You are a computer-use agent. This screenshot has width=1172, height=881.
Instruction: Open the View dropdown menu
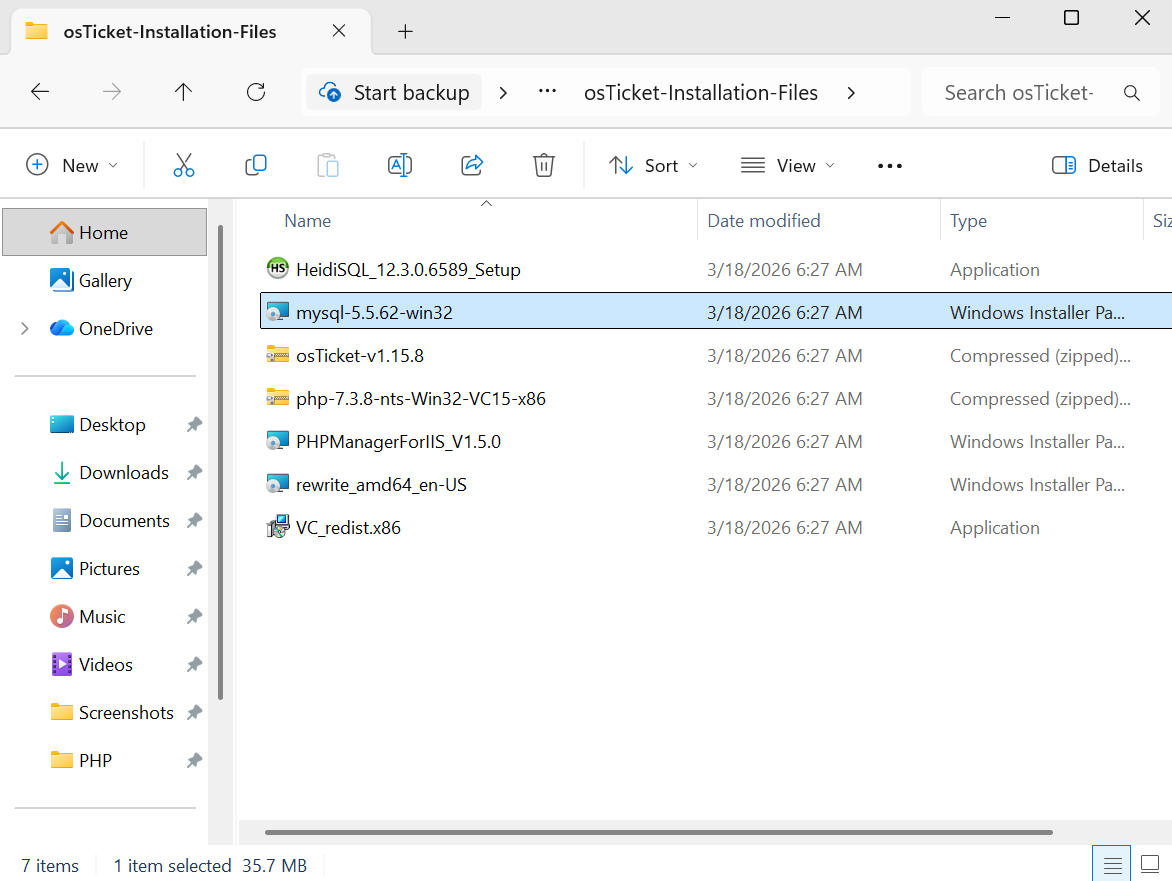787,165
